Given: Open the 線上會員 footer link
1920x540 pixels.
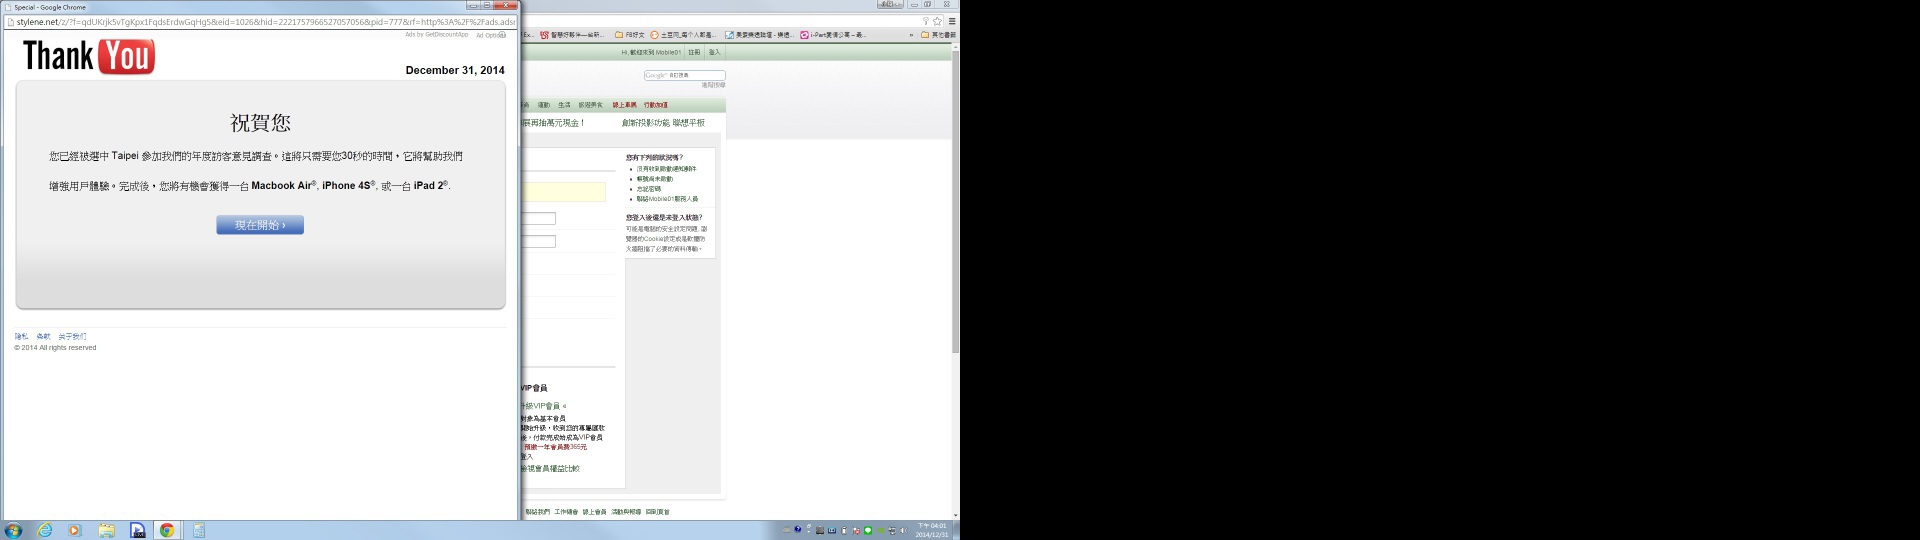Looking at the screenshot, I should click(x=595, y=512).
